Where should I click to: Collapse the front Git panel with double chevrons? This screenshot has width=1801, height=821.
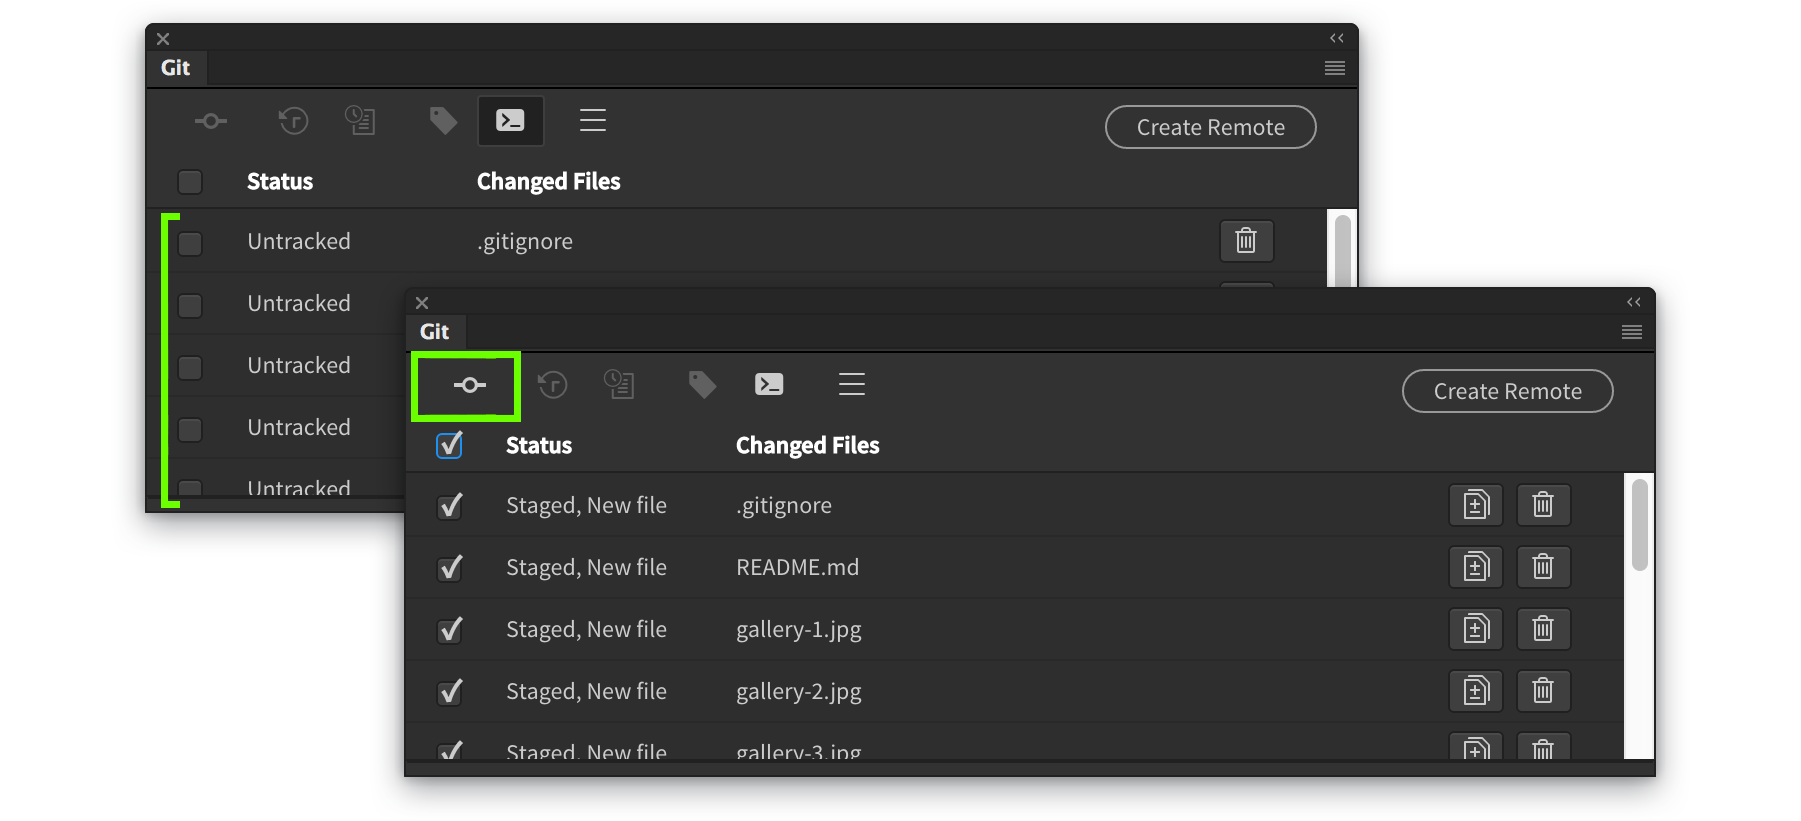[1633, 302]
